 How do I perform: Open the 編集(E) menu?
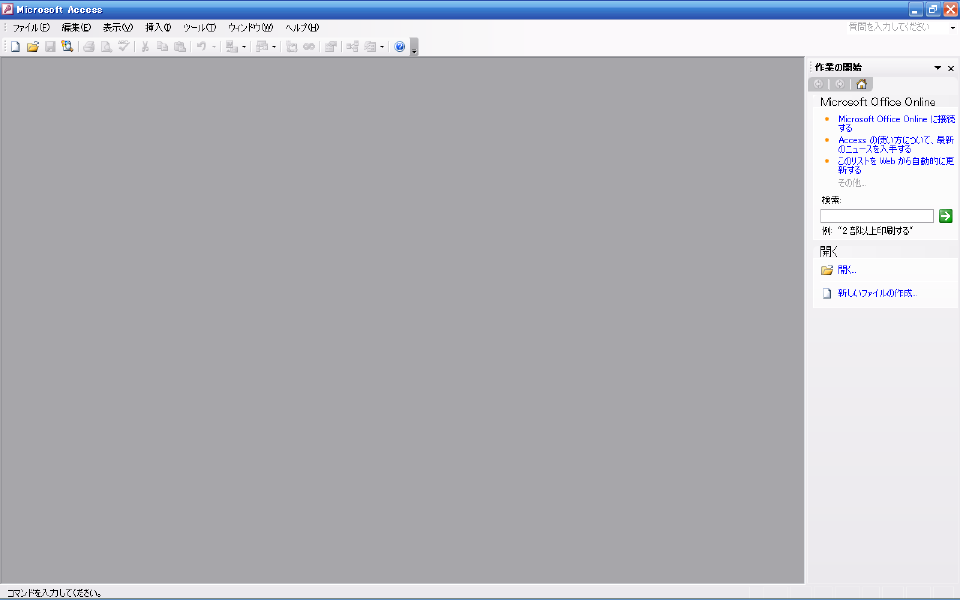pos(76,28)
